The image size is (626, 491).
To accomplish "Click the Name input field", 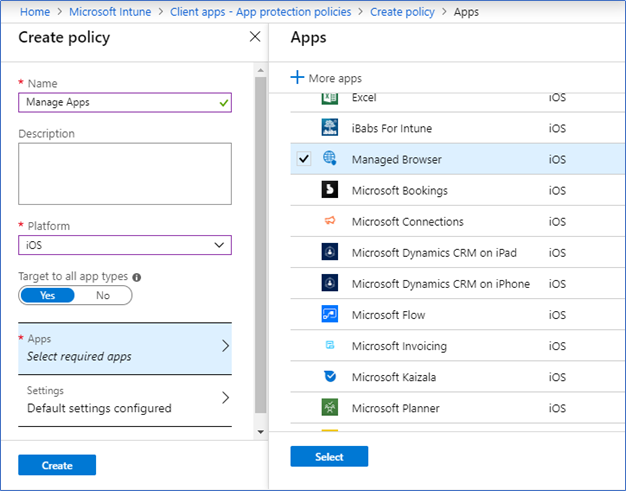I will click(x=125, y=103).
